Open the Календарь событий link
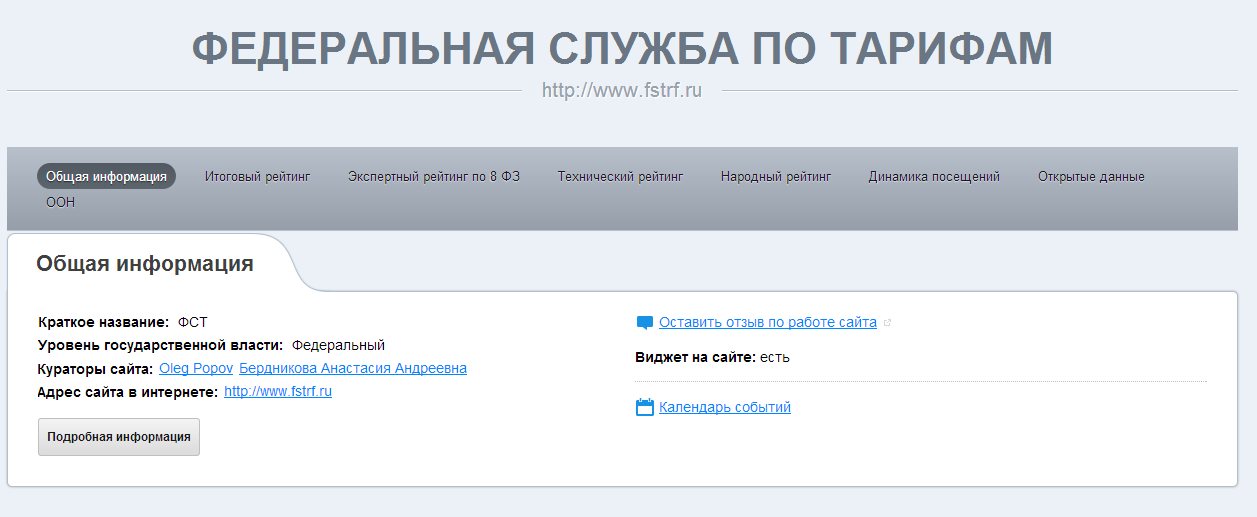Image resolution: width=1257 pixels, height=517 pixels. click(x=724, y=407)
